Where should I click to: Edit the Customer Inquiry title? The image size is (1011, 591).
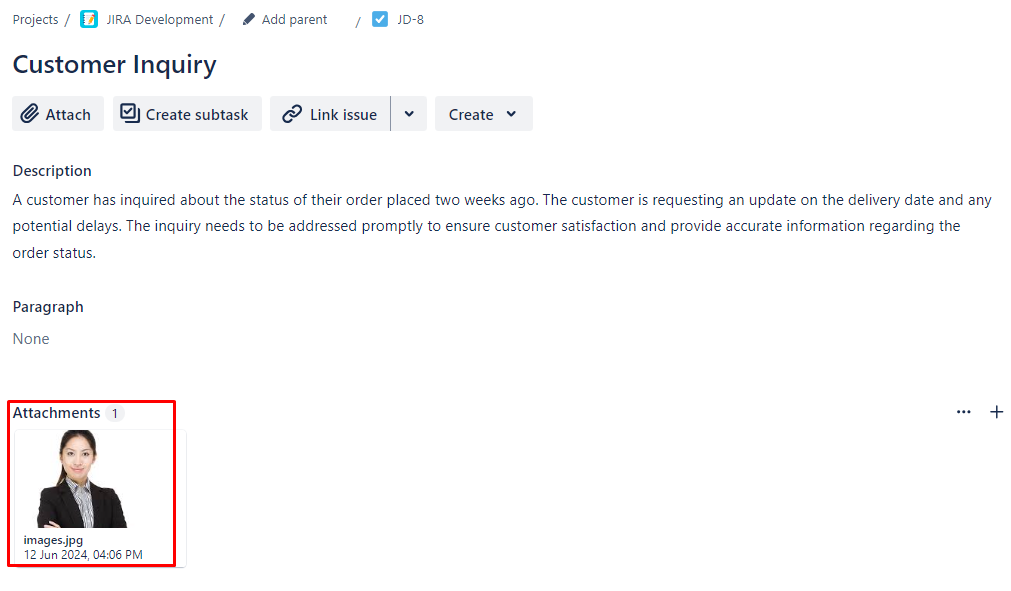pyautogui.click(x=115, y=64)
